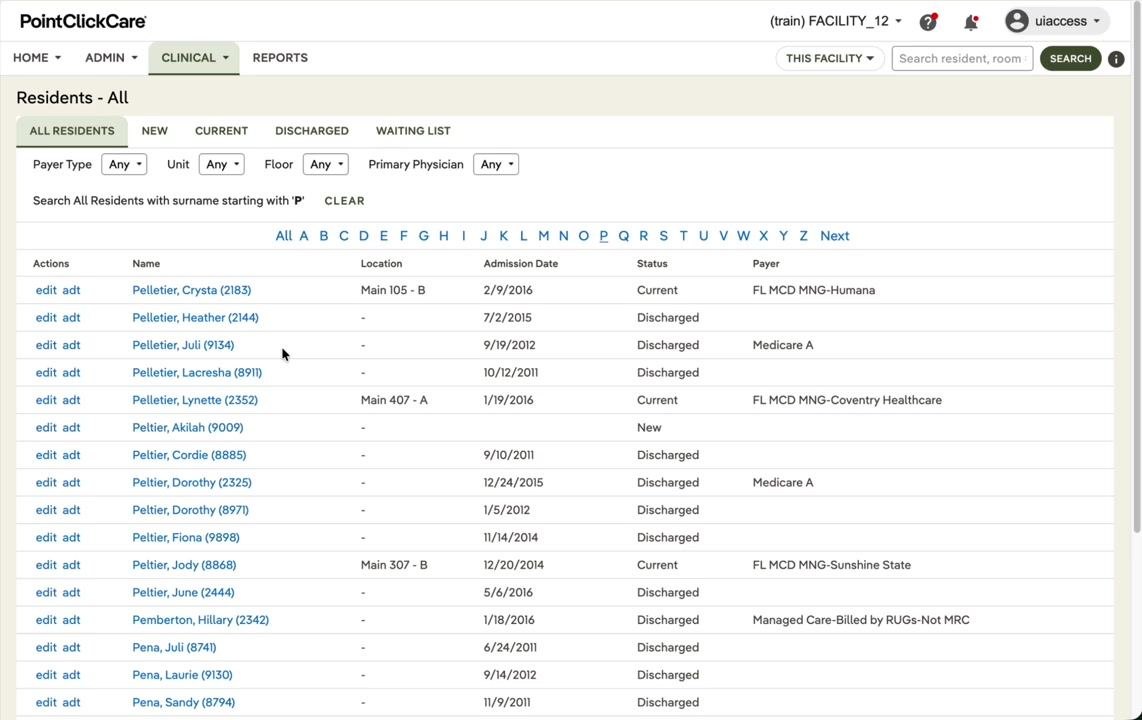This screenshot has height=720, width=1142.
Task: Switch to the DISCHARGED tab
Action: [312, 131]
